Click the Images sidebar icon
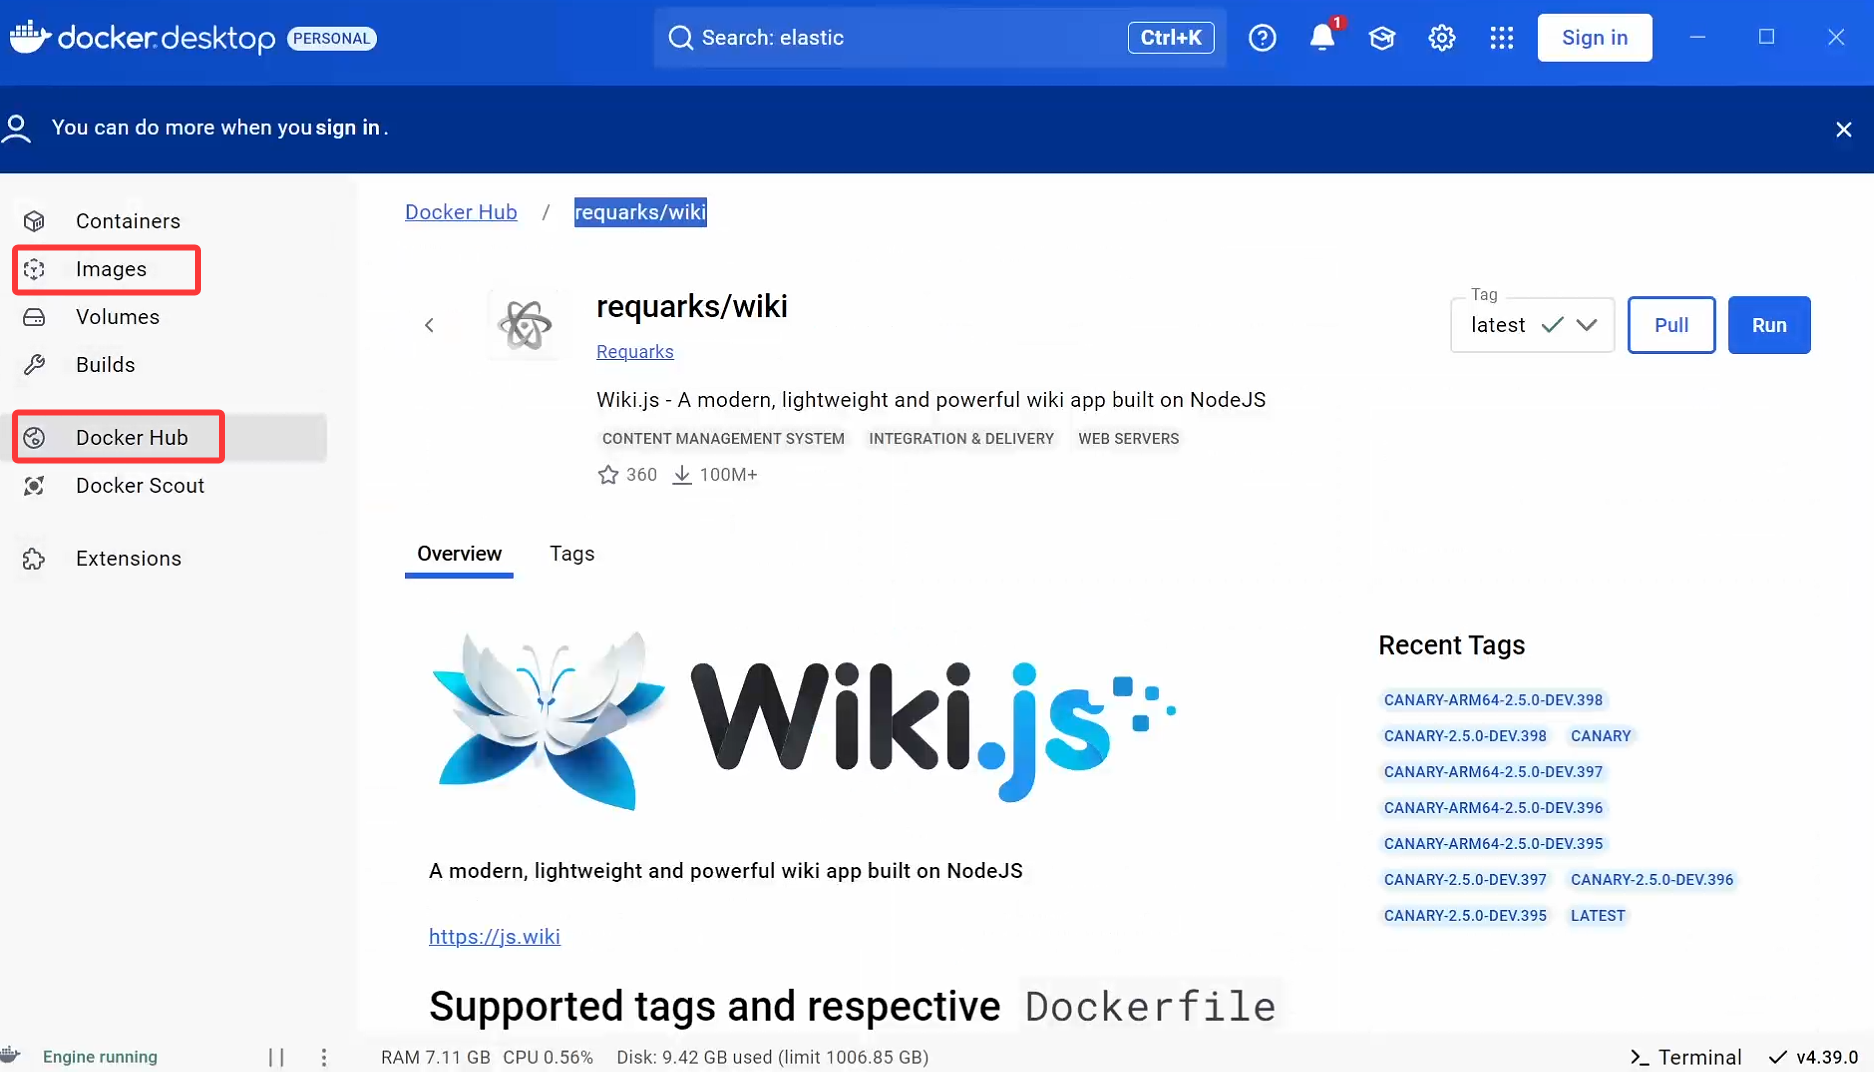This screenshot has width=1874, height=1072. 34,269
